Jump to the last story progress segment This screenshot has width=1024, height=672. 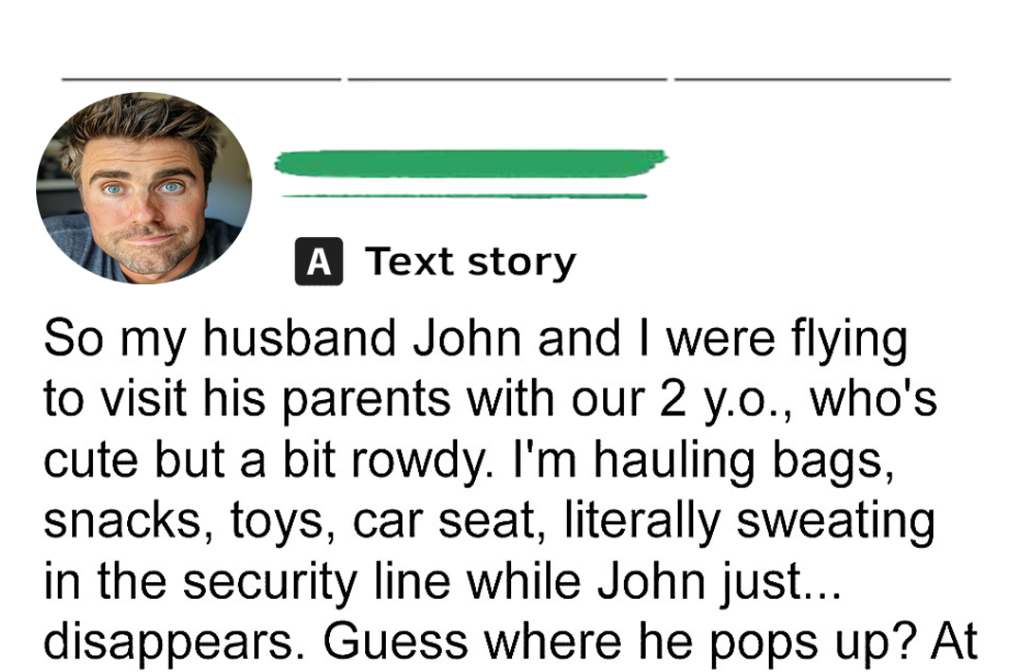pos(812,79)
